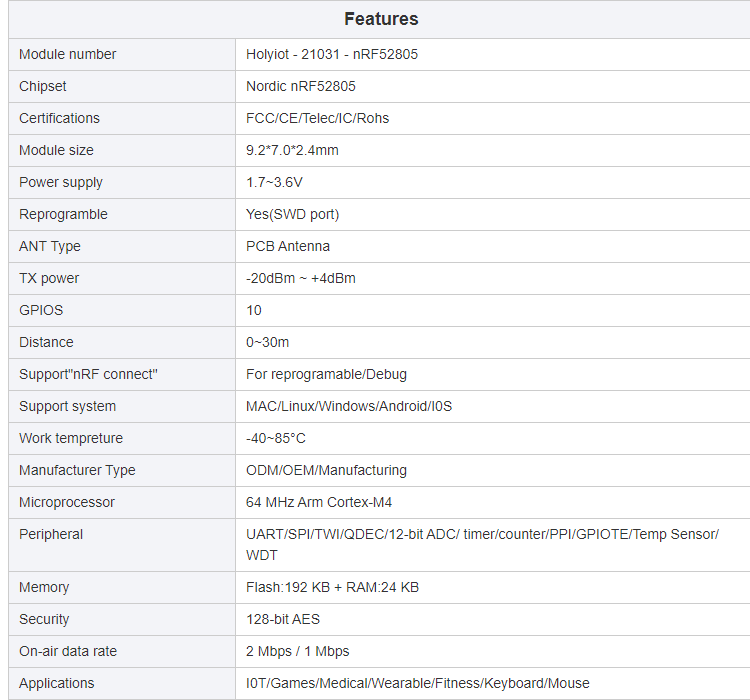Click the '-40~85°C' value
This screenshot has width=750, height=700.
(276, 438)
